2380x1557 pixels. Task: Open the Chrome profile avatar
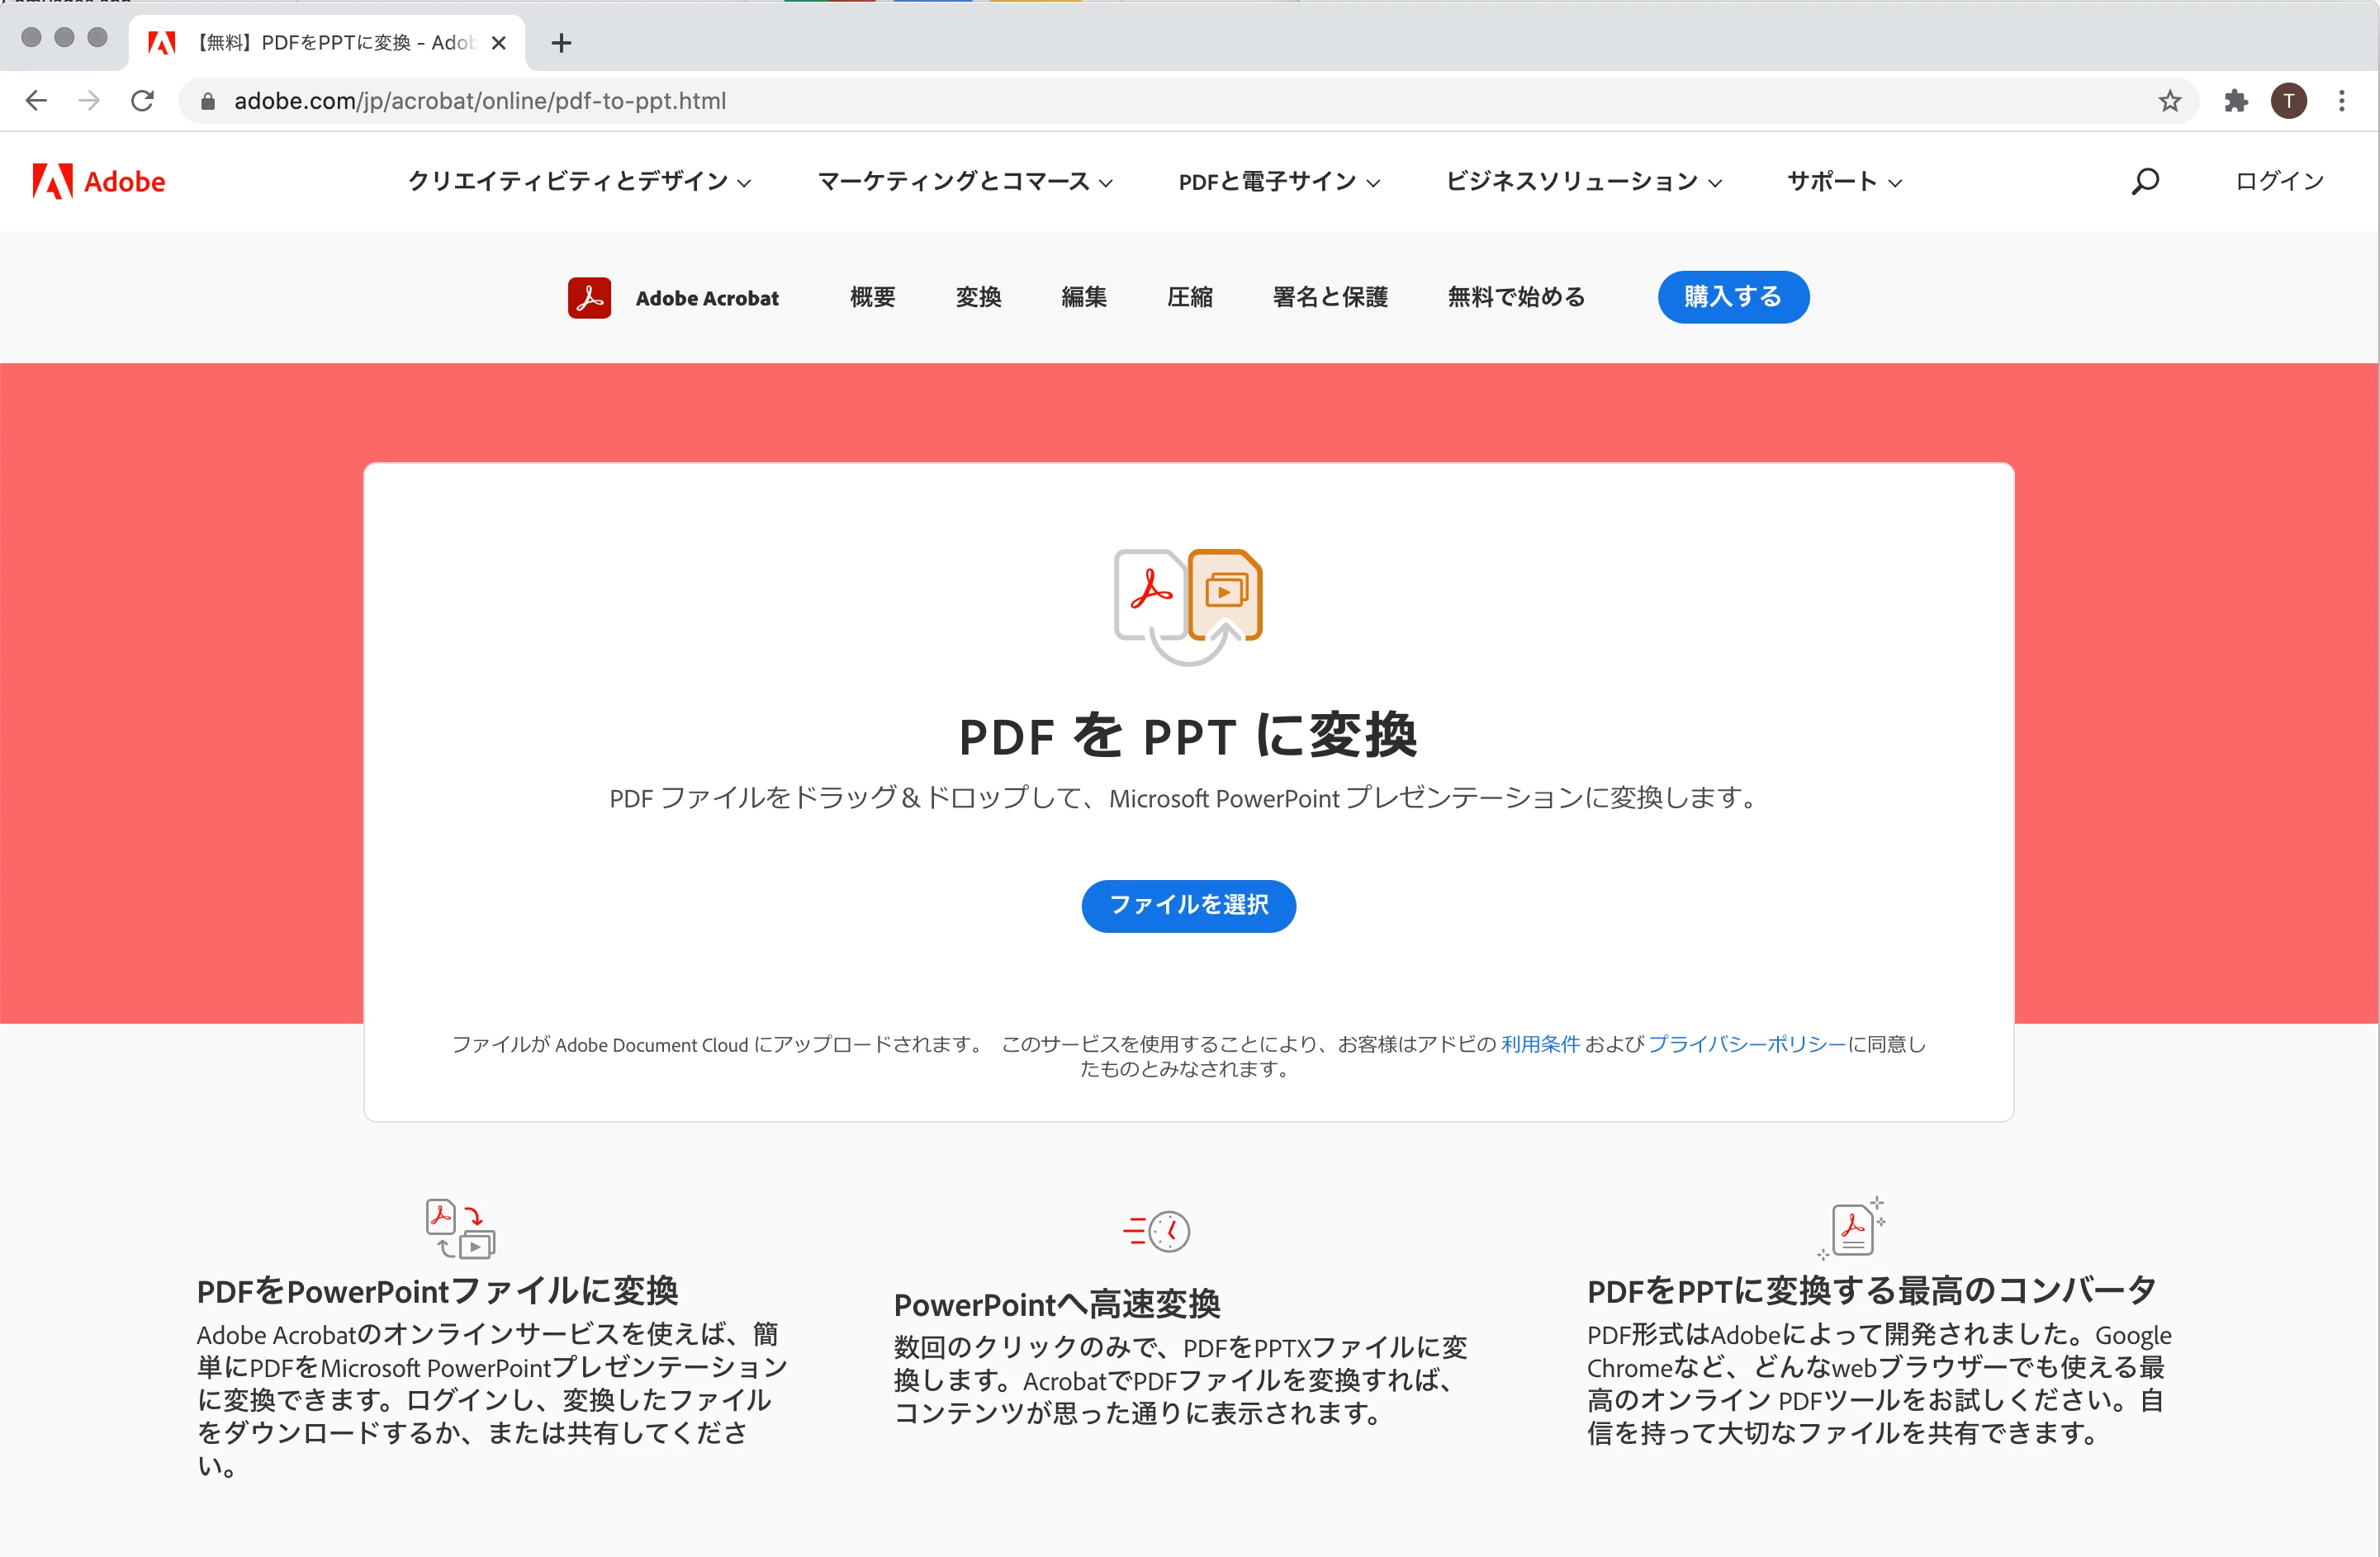coord(2288,101)
